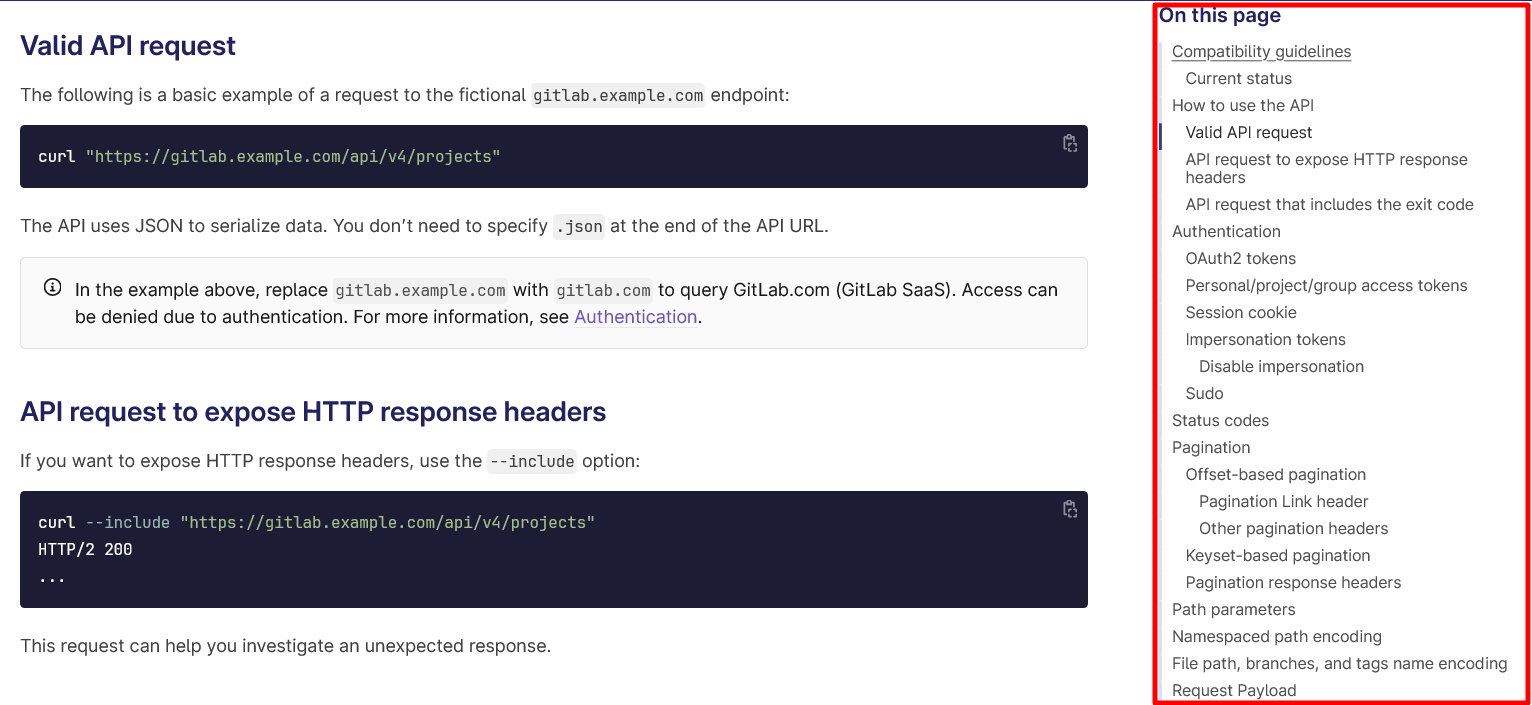
Task: Select Valid API request in the sidebar
Action: [1248, 132]
